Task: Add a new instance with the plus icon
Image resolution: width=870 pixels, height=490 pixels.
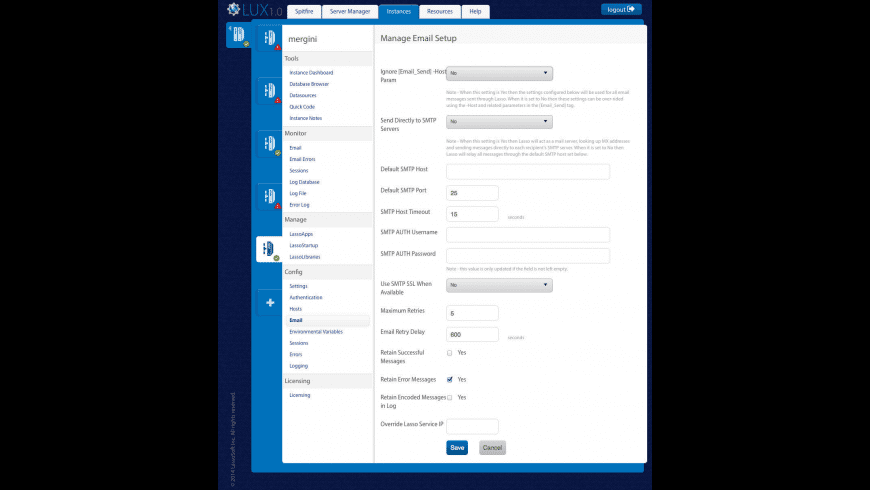Action: 270,302
